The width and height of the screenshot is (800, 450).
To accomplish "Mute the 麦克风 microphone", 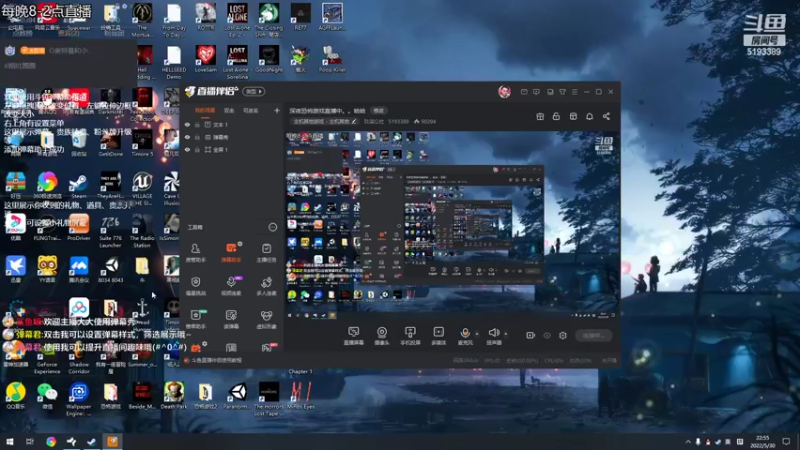I will (x=465, y=336).
